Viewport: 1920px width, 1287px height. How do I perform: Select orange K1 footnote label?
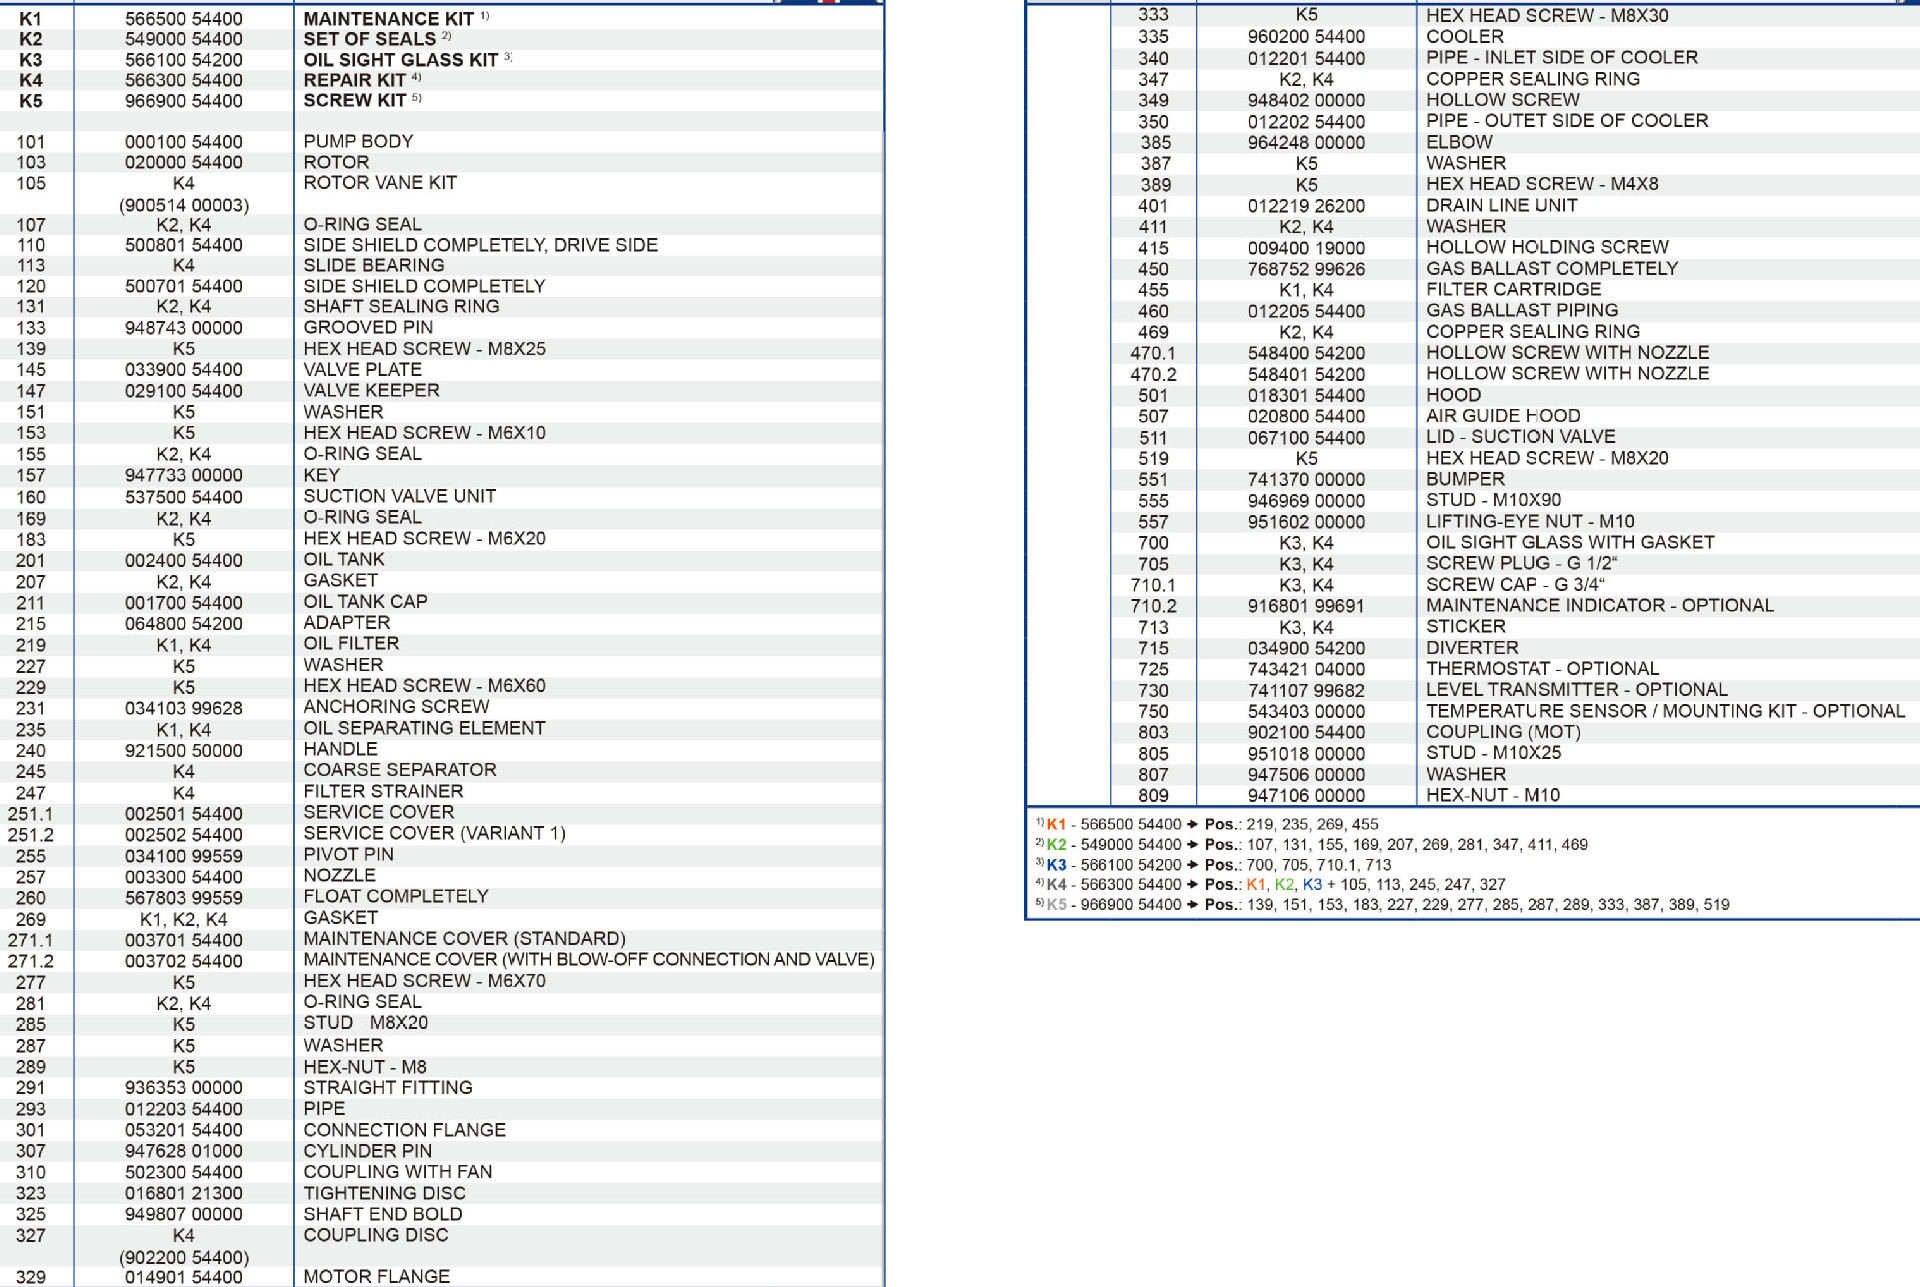tap(1056, 825)
